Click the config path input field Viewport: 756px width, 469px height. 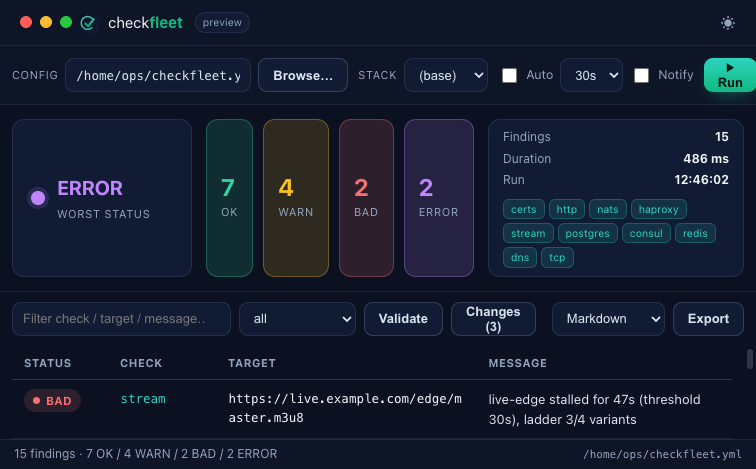[x=158, y=75]
